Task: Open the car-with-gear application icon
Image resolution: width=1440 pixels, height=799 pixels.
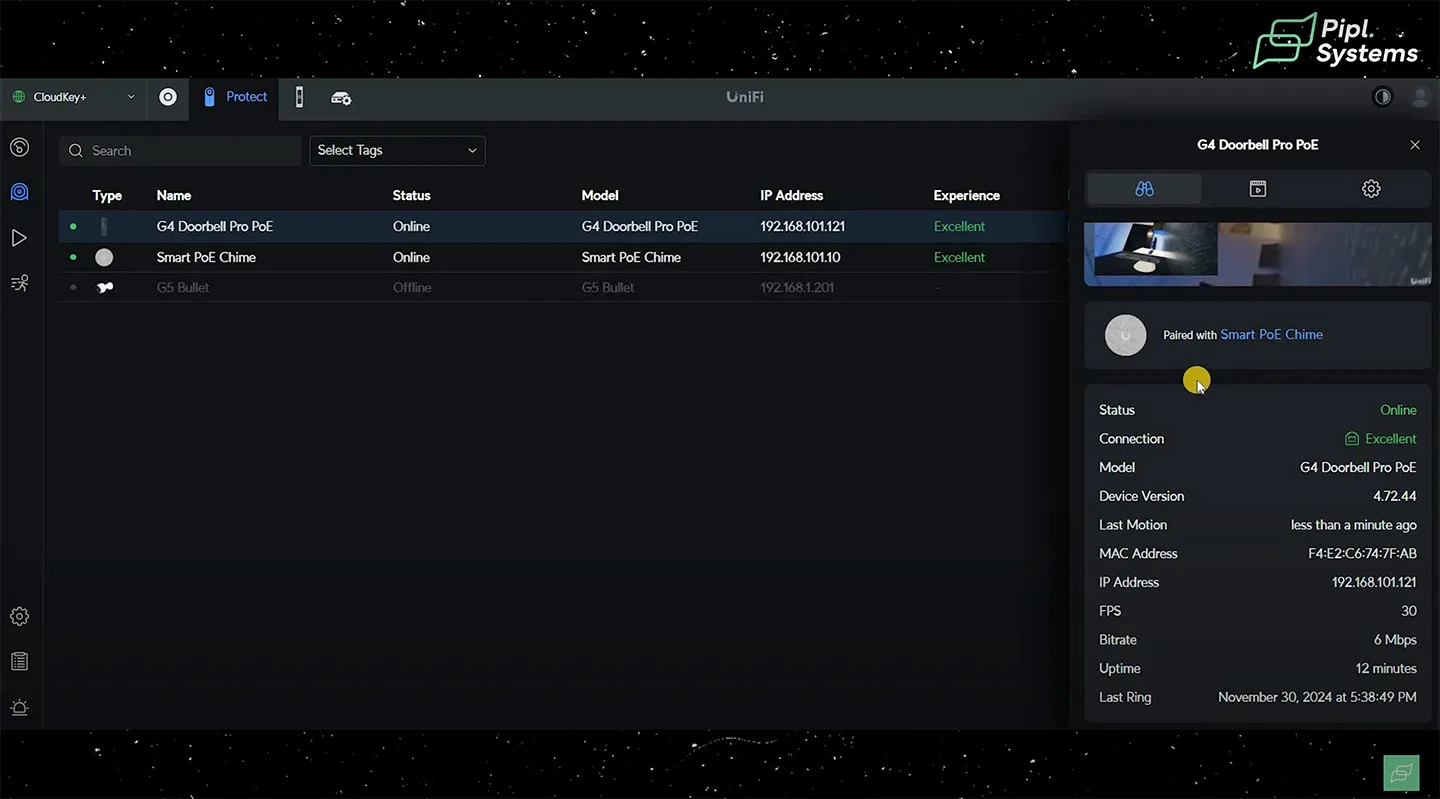Action: click(341, 98)
